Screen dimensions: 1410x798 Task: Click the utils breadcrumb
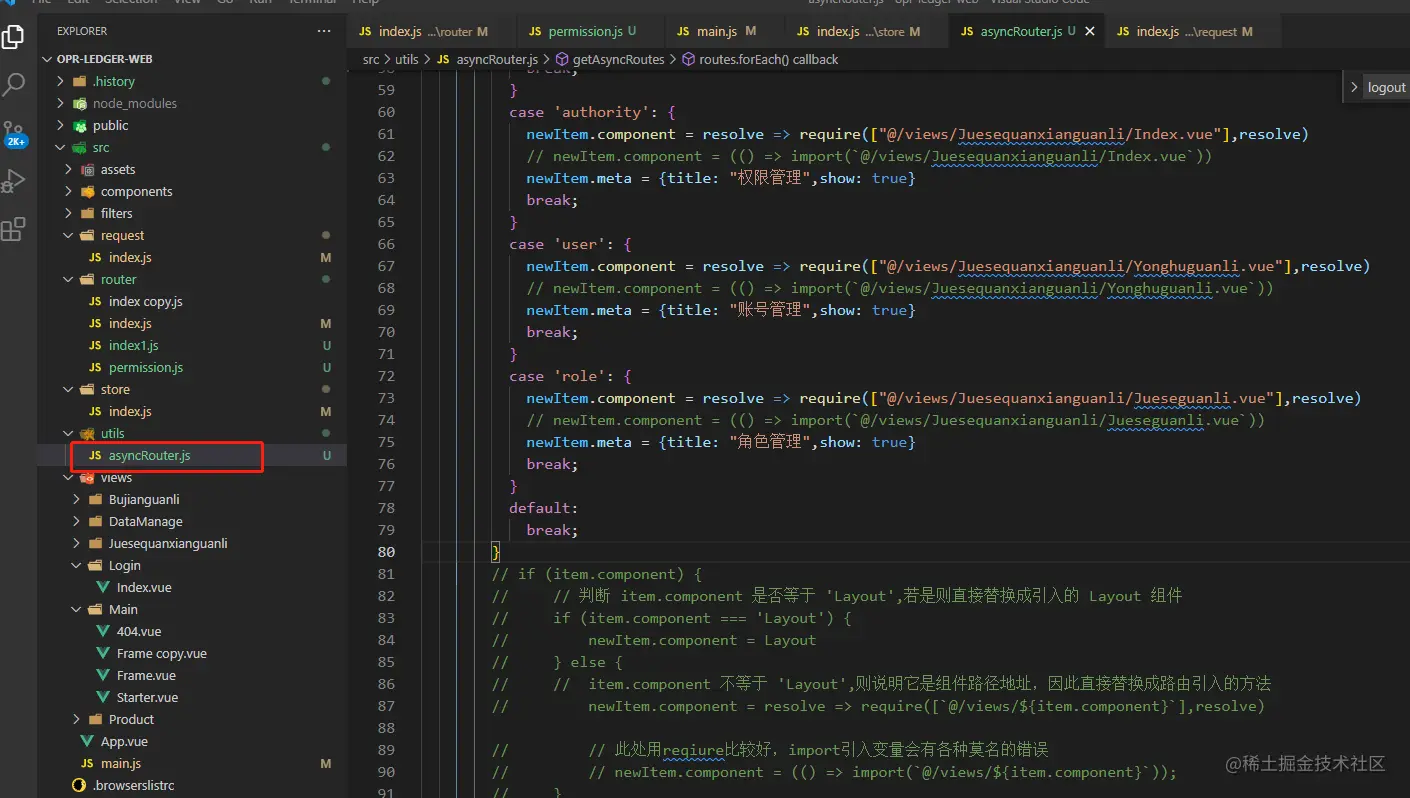tap(406, 59)
